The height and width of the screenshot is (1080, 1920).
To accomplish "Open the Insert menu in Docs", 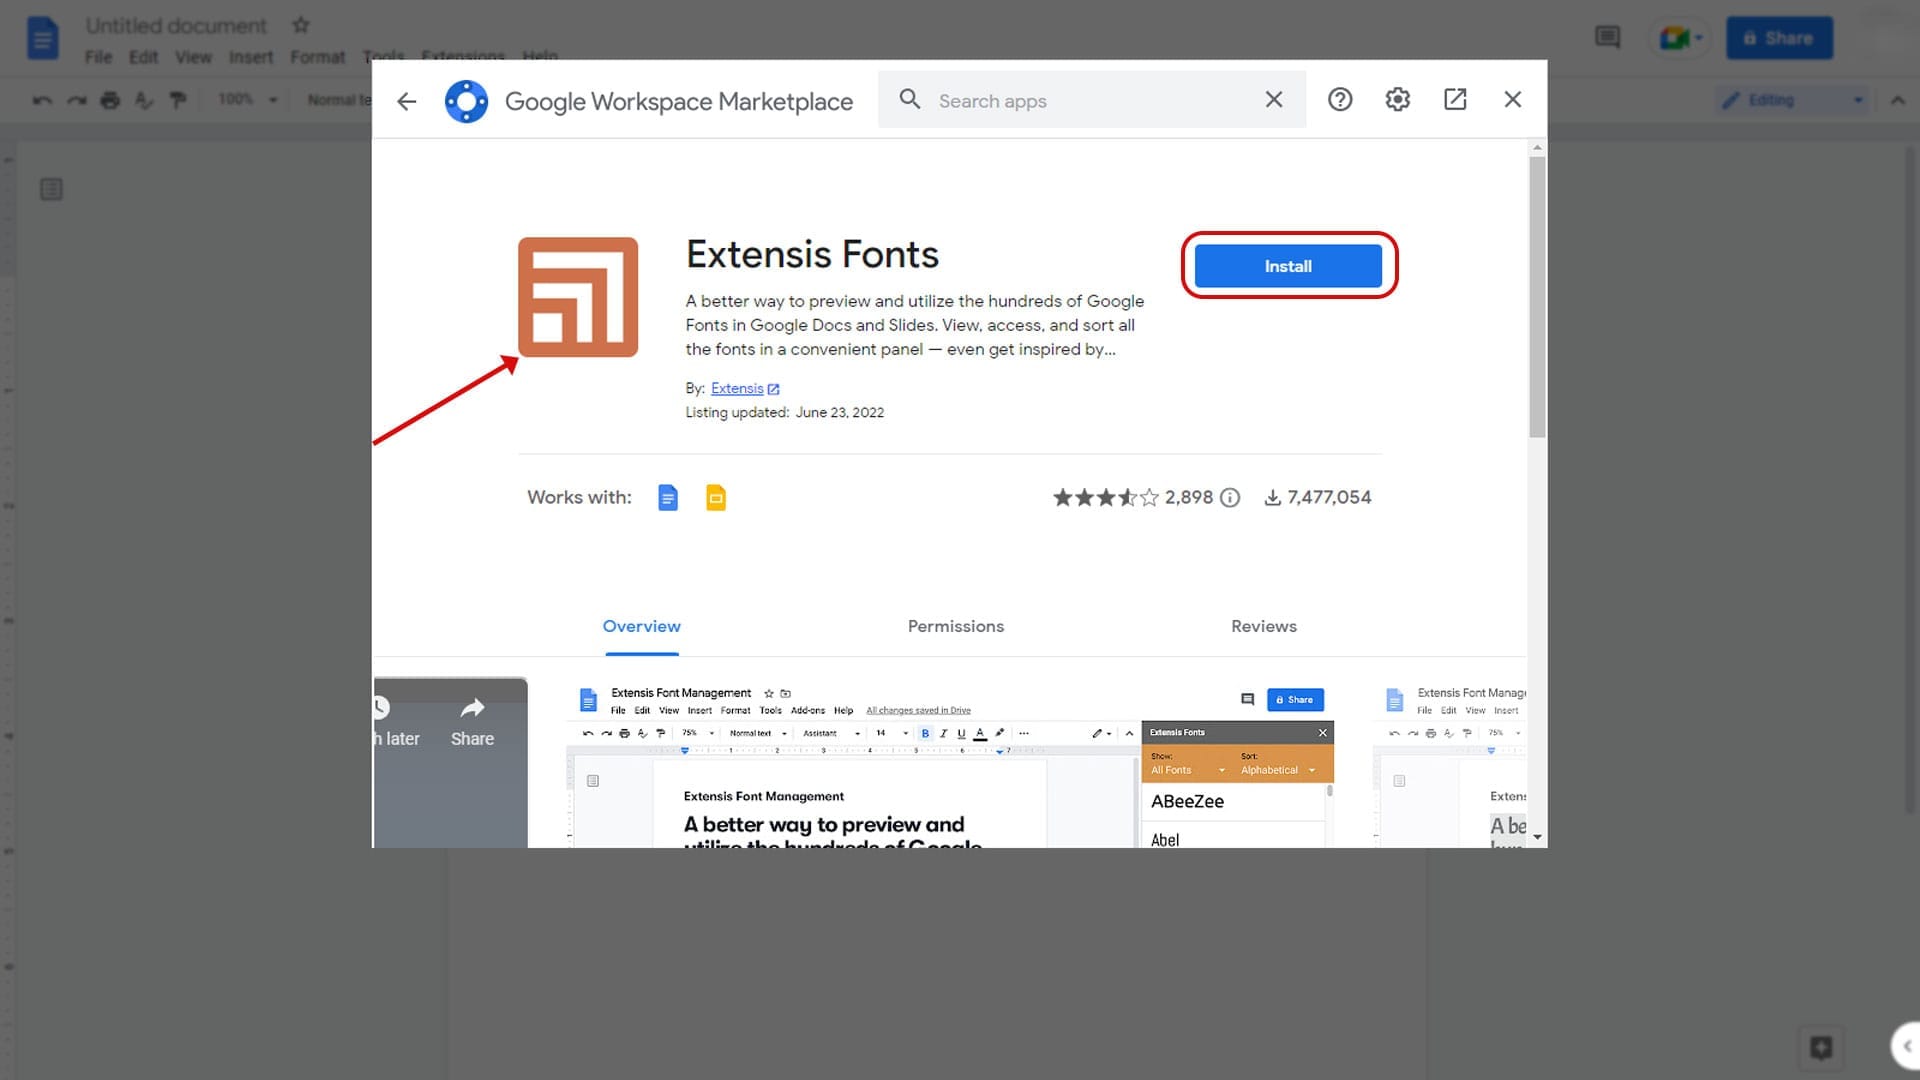I will pyautogui.click(x=250, y=57).
